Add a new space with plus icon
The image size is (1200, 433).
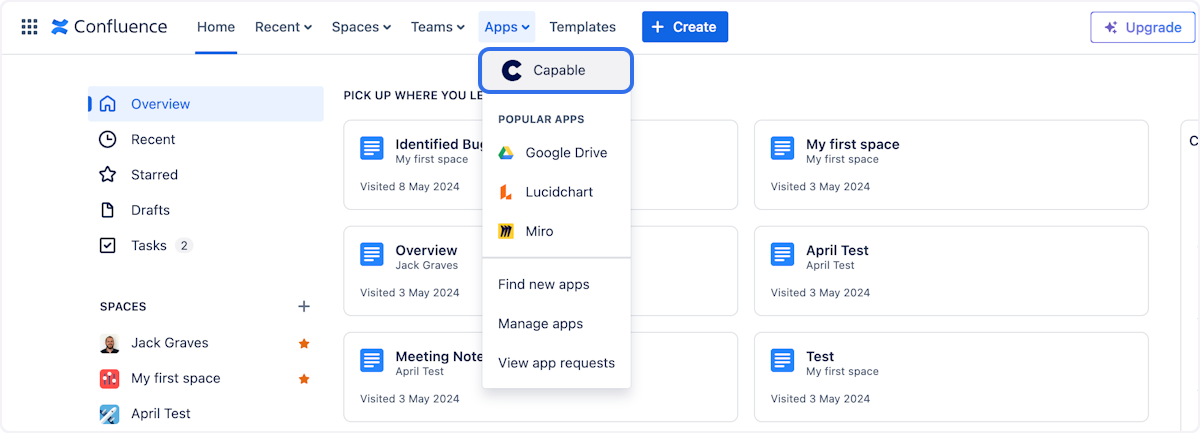point(304,306)
